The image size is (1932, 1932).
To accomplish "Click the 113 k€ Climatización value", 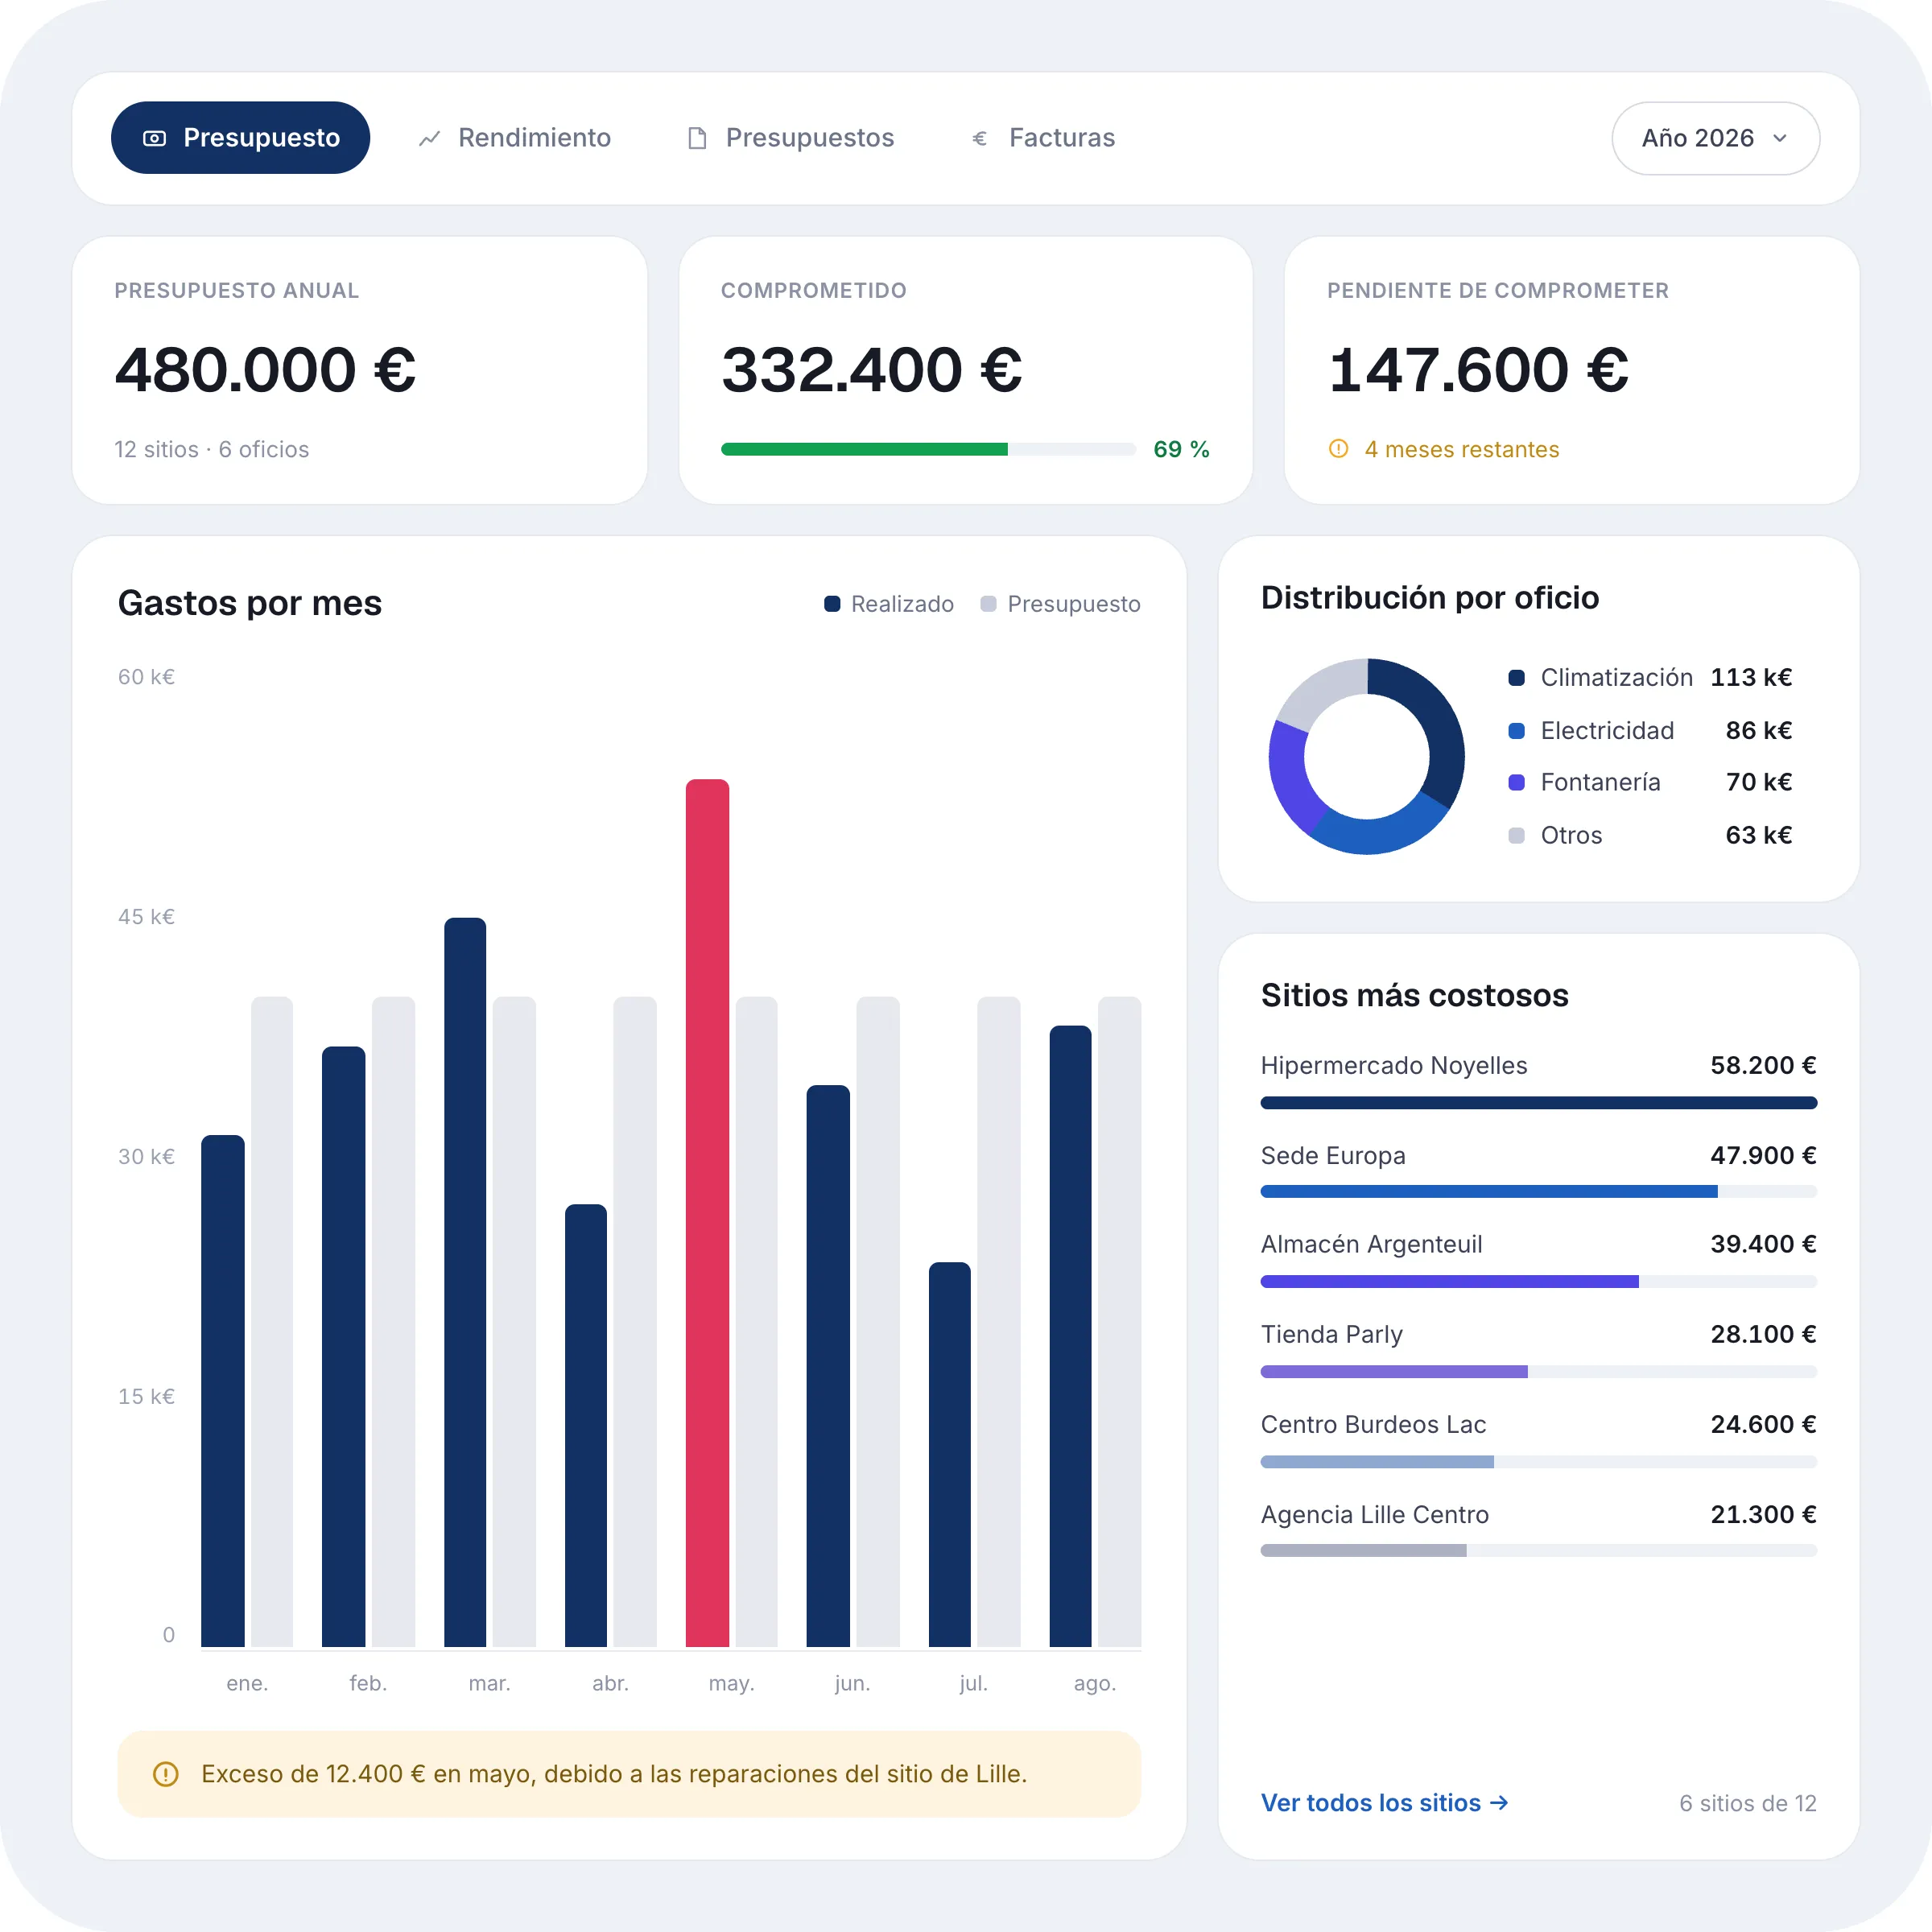I will [x=1751, y=677].
